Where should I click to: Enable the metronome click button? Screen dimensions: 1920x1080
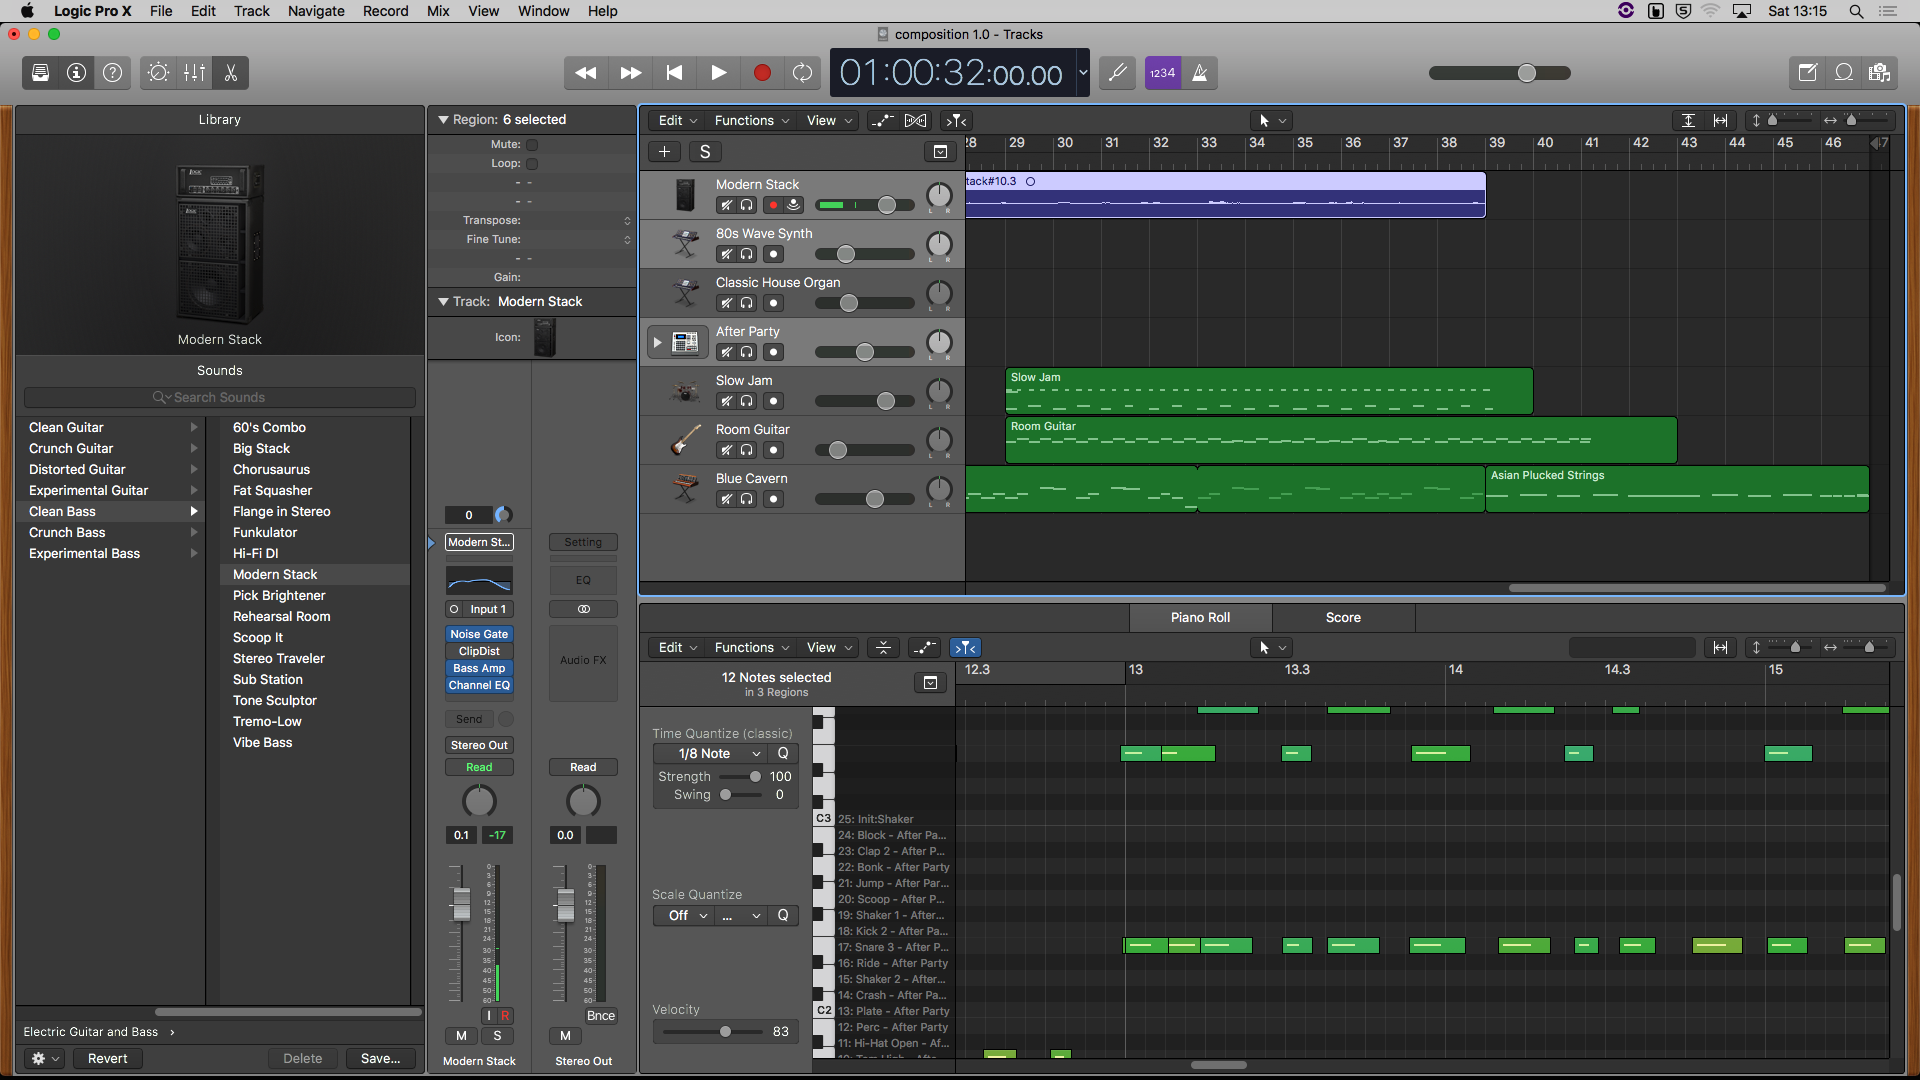pos(1200,73)
